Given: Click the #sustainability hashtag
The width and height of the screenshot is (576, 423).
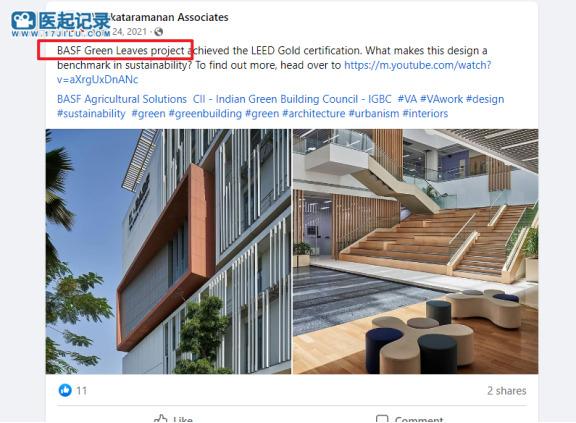Looking at the screenshot, I should coord(91,113).
